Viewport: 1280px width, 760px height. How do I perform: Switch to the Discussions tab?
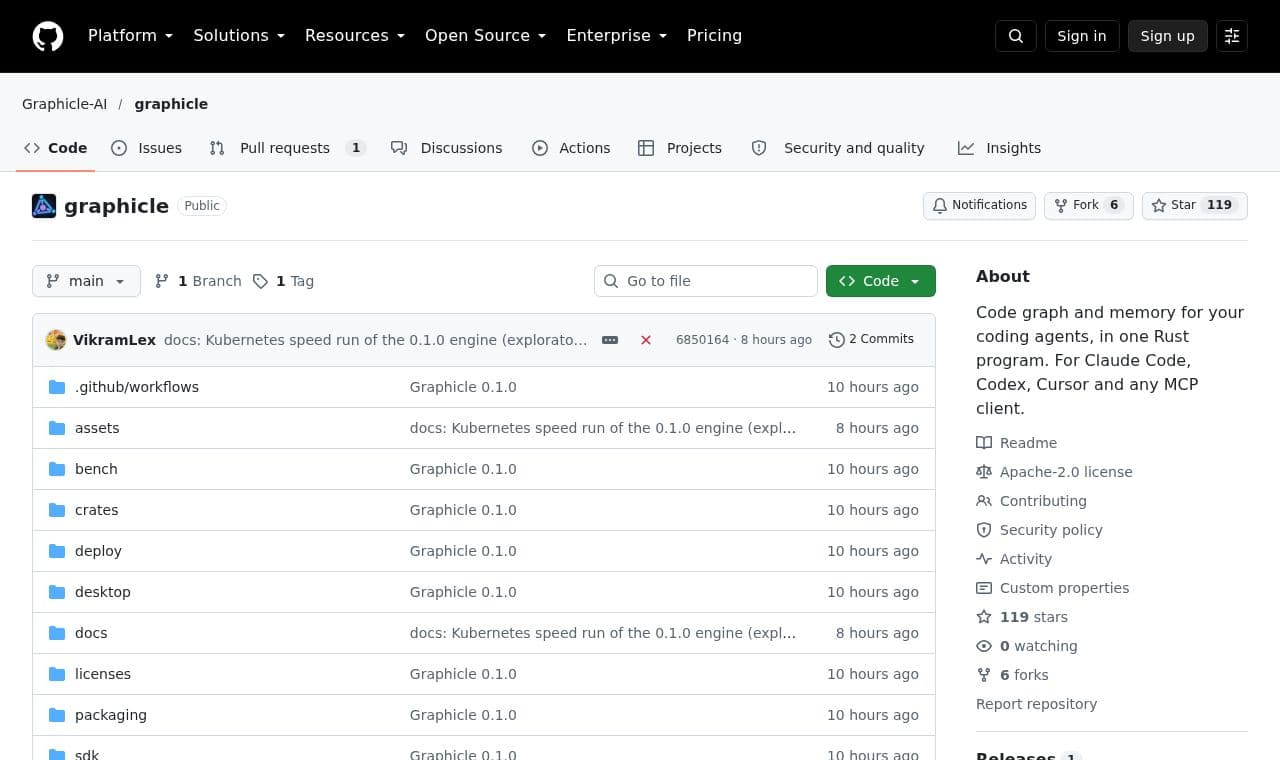pyautogui.click(x=447, y=148)
